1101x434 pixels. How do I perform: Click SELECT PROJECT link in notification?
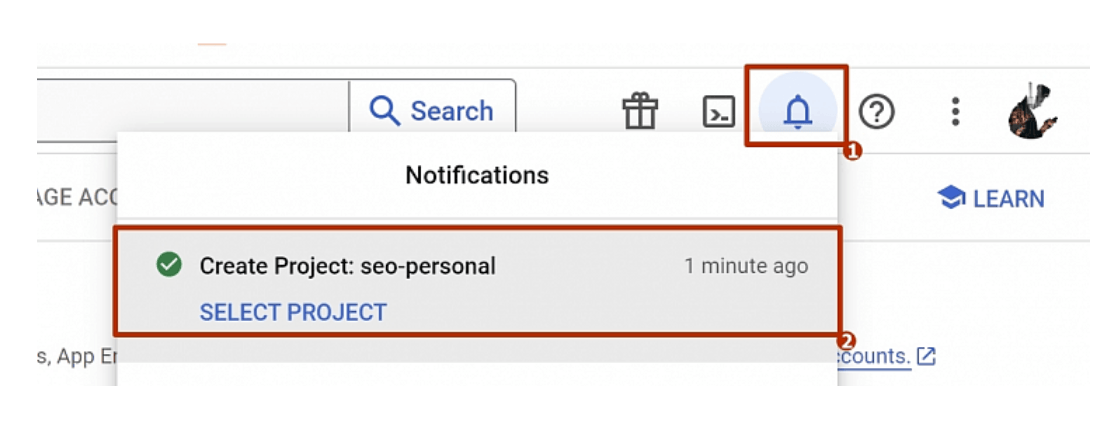(293, 312)
